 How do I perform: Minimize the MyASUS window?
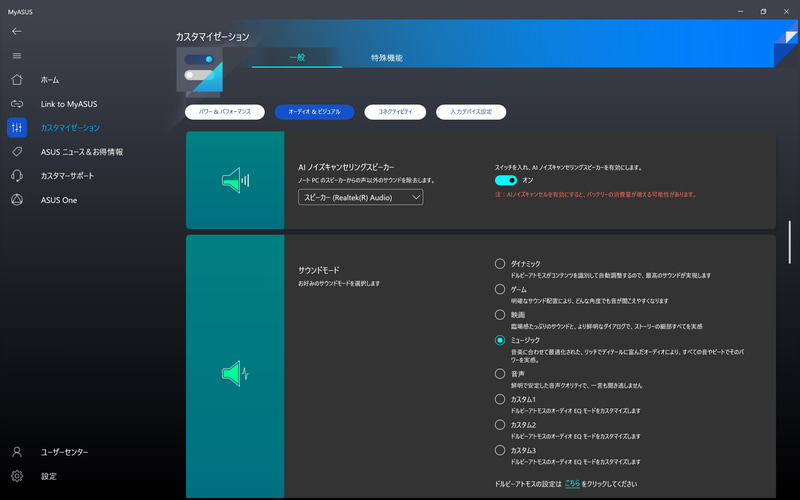point(740,11)
